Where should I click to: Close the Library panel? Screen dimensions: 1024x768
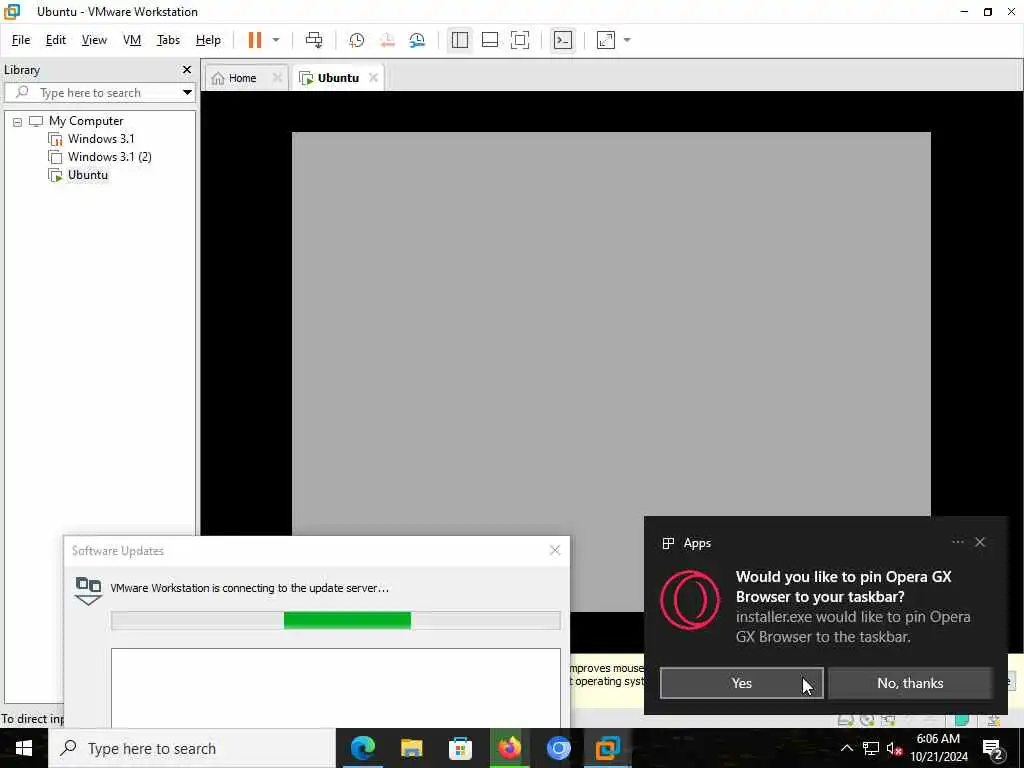[x=187, y=69]
